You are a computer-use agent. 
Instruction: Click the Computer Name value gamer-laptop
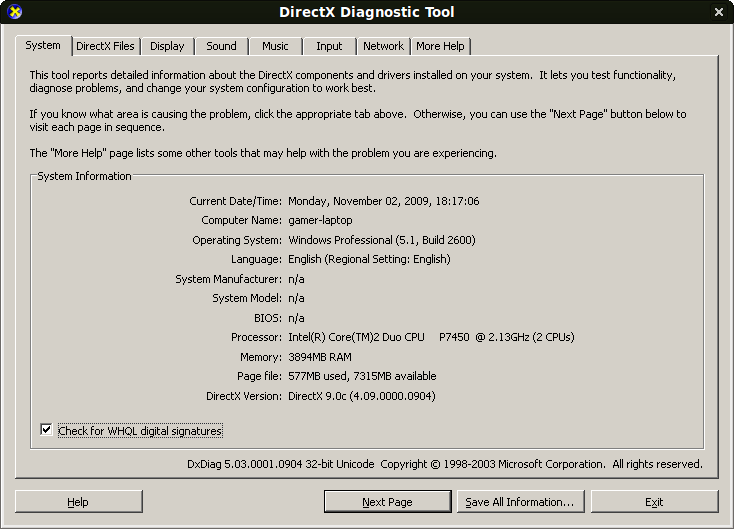320,220
